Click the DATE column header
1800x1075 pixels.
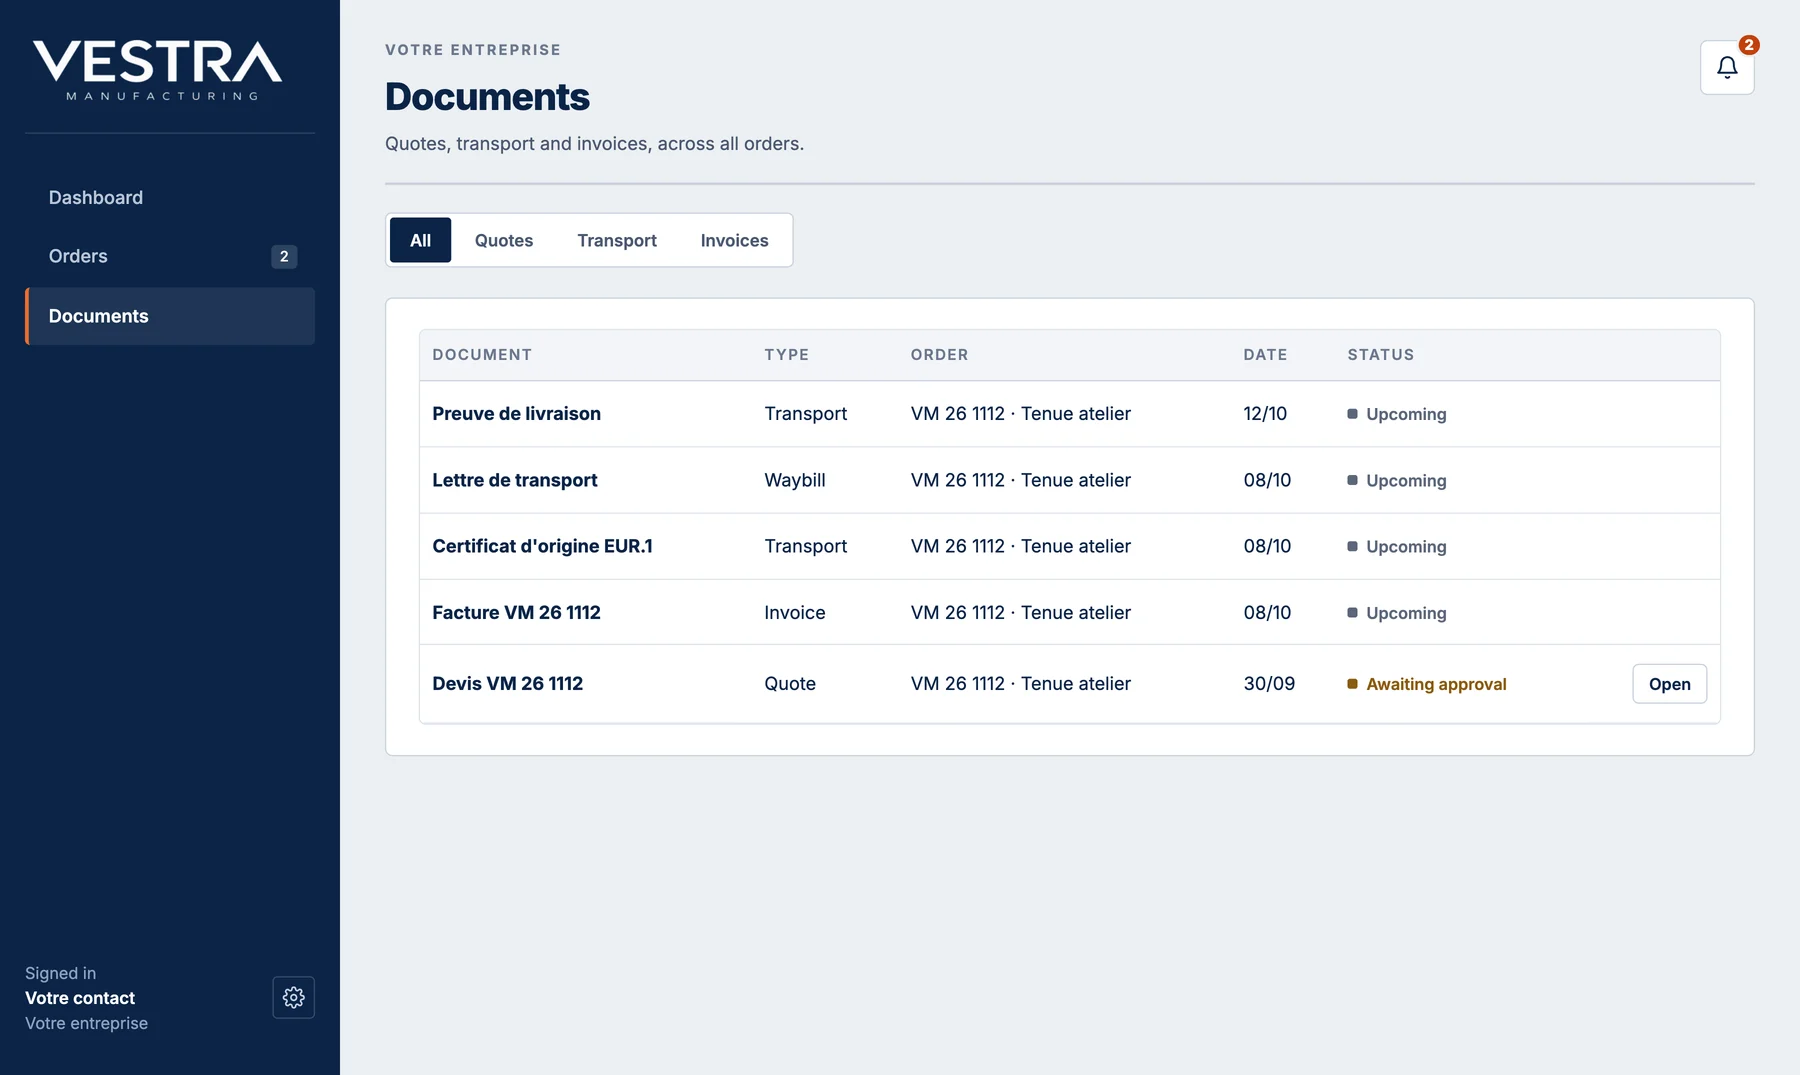(x=1265, y=355)
